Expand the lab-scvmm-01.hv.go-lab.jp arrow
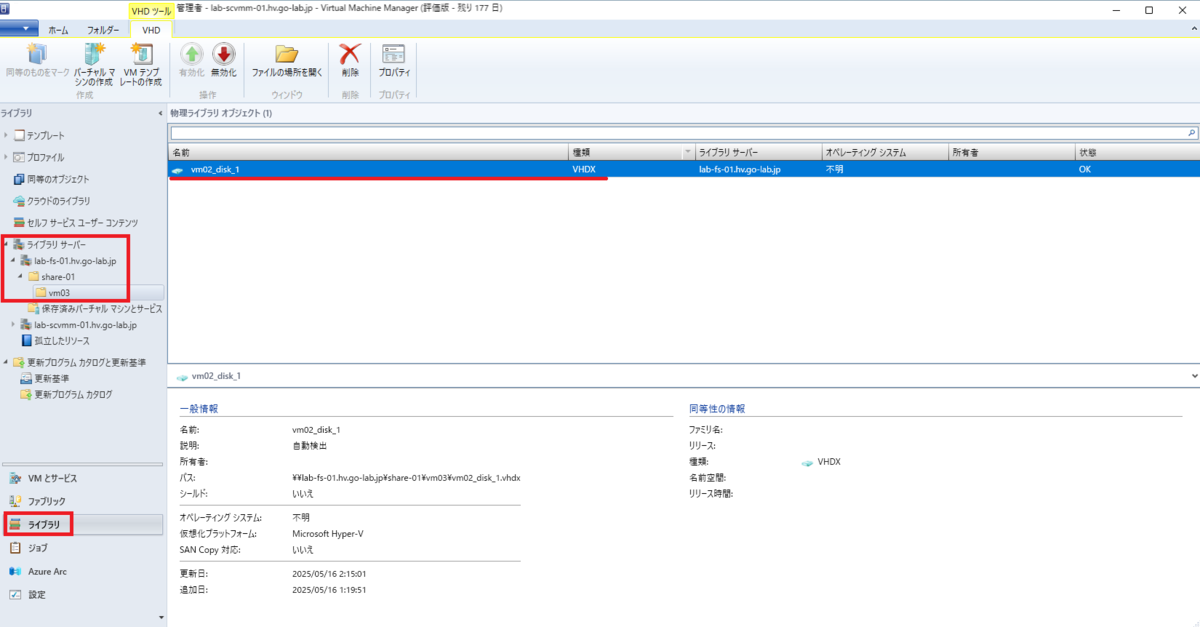 (x=13, y=325)
